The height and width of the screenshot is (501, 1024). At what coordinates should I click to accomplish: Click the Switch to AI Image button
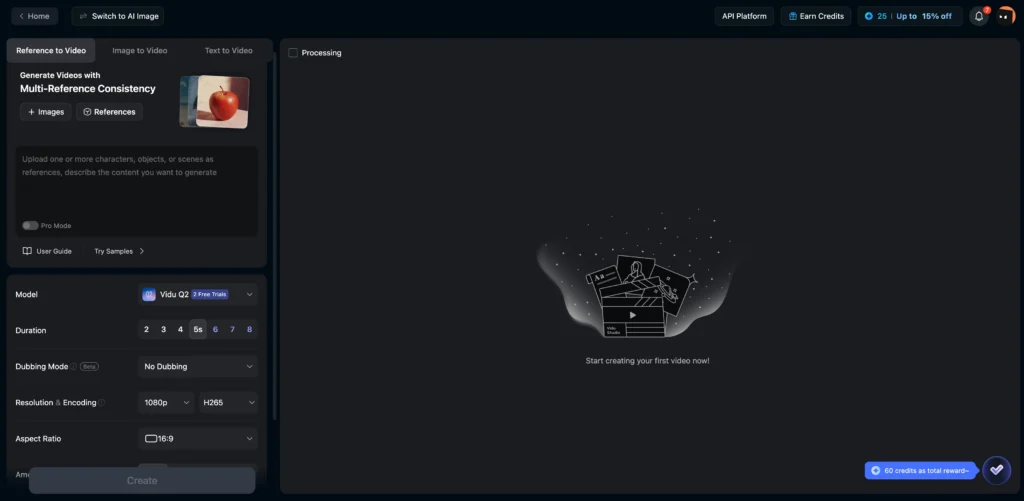click(x=117, y=16)
